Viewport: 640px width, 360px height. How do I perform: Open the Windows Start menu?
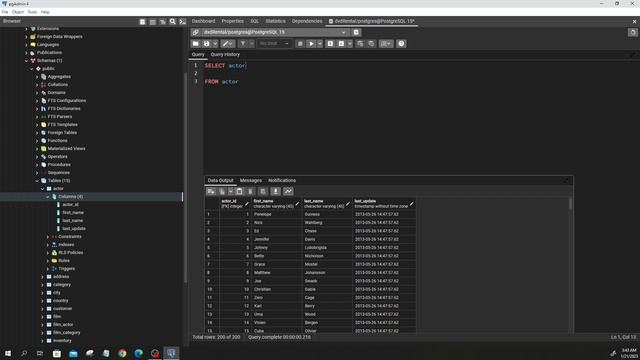(x=8, y=353)
